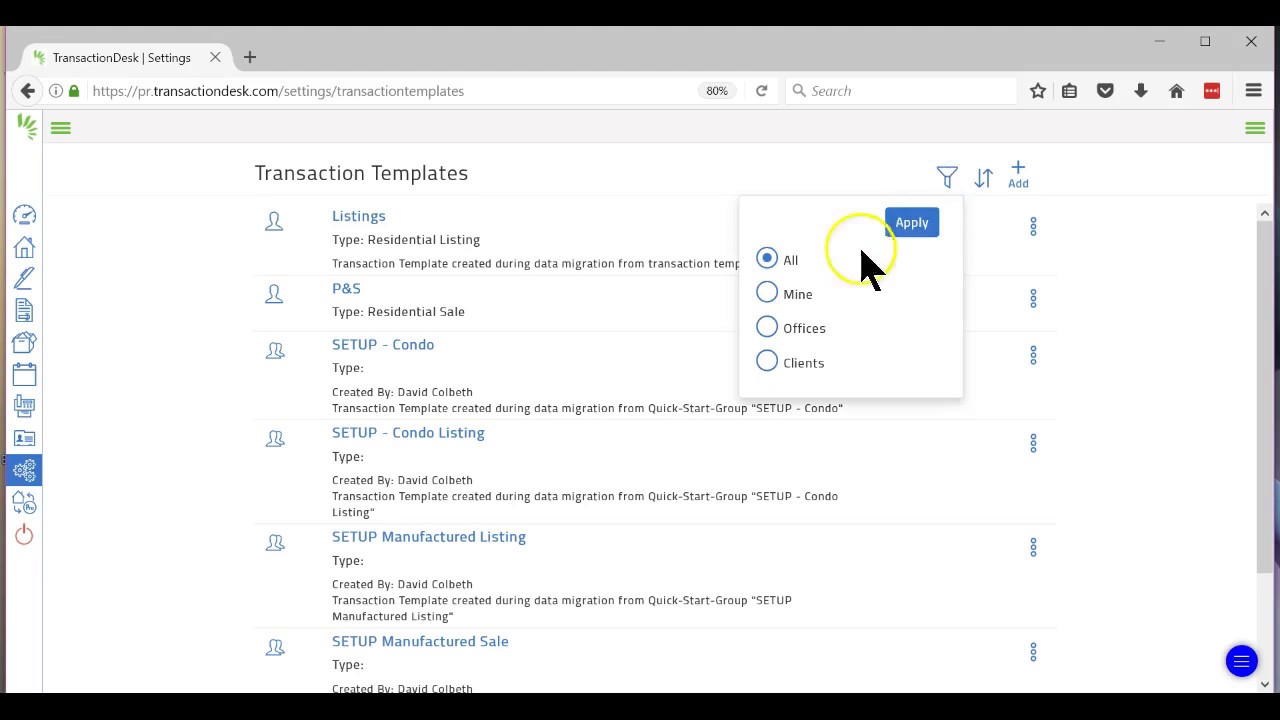Click the fax machine icon in sidebar
Screen dimensions: 1280x720
click(x=25, y=406)
